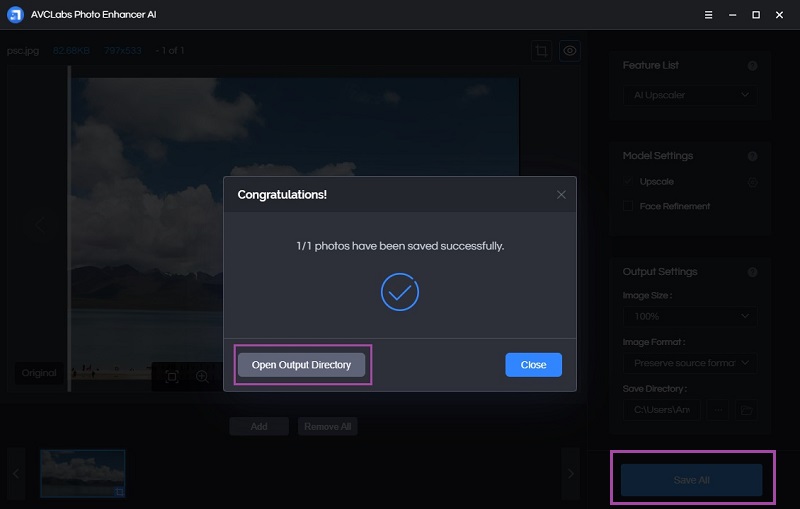The height and width of the screenshot is (509, 800).
Task: Click the Add button below the preview
Action: coord(259,426)
